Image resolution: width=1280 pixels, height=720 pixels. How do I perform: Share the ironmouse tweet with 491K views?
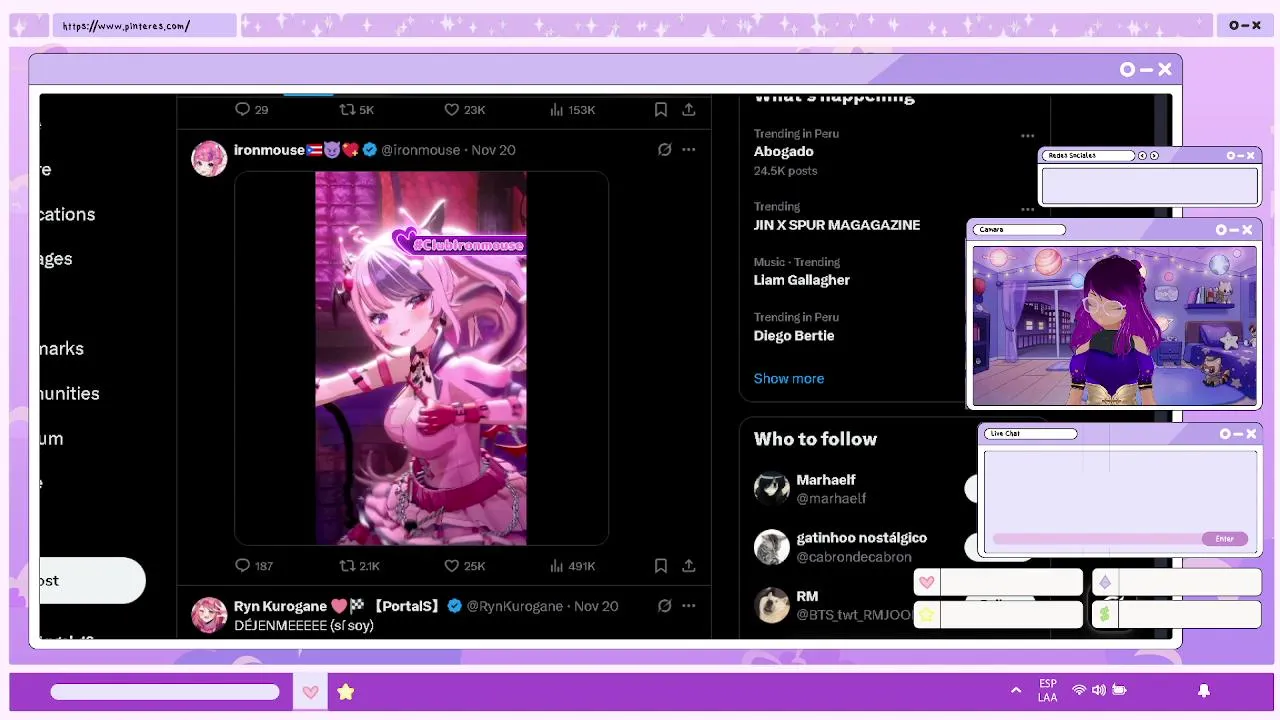coord(689,565)
